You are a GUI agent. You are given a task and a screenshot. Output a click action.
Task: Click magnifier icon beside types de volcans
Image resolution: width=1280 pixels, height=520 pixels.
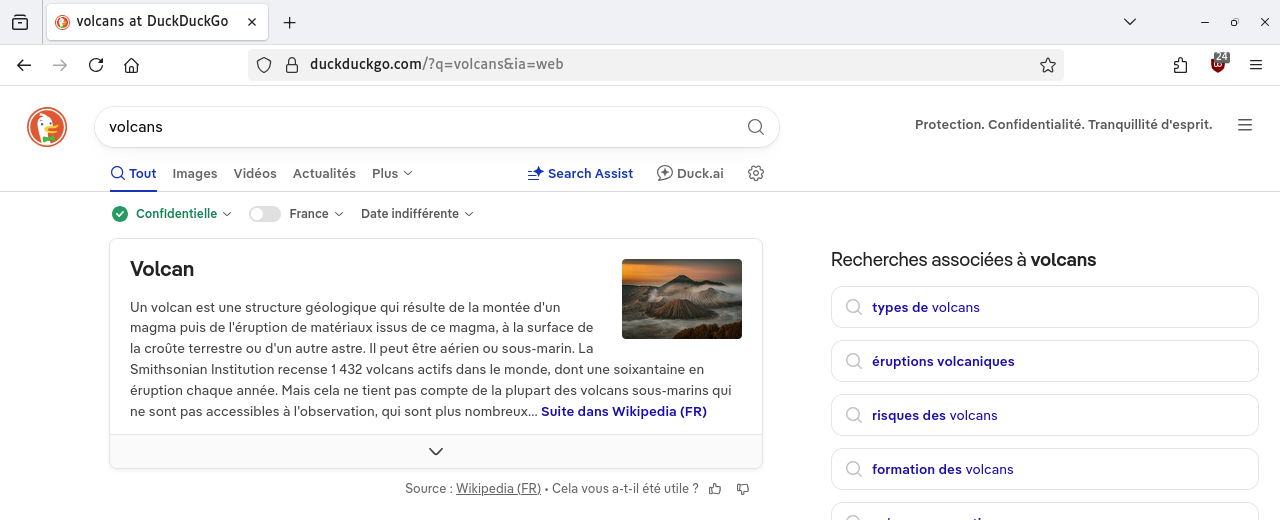click(x=854, y=307)
